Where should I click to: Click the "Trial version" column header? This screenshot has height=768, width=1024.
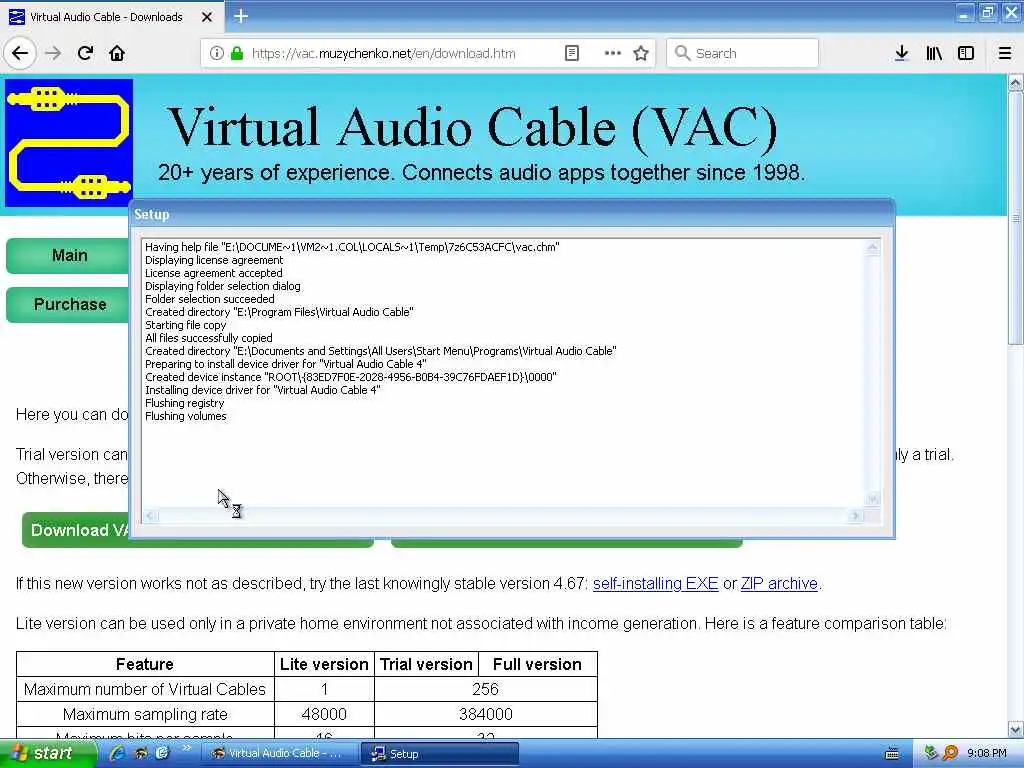click(x=426, y=664)
